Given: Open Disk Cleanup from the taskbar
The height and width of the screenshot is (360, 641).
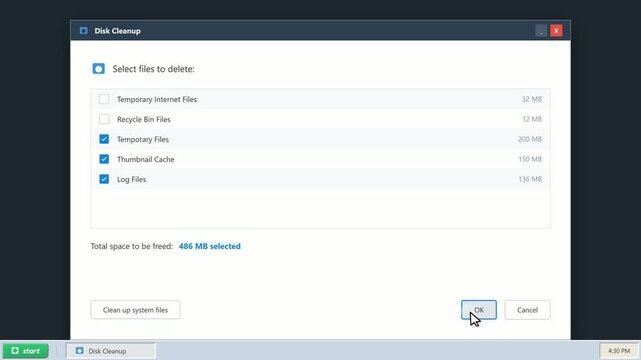Looking at the screenshot, I should point(111,351).
